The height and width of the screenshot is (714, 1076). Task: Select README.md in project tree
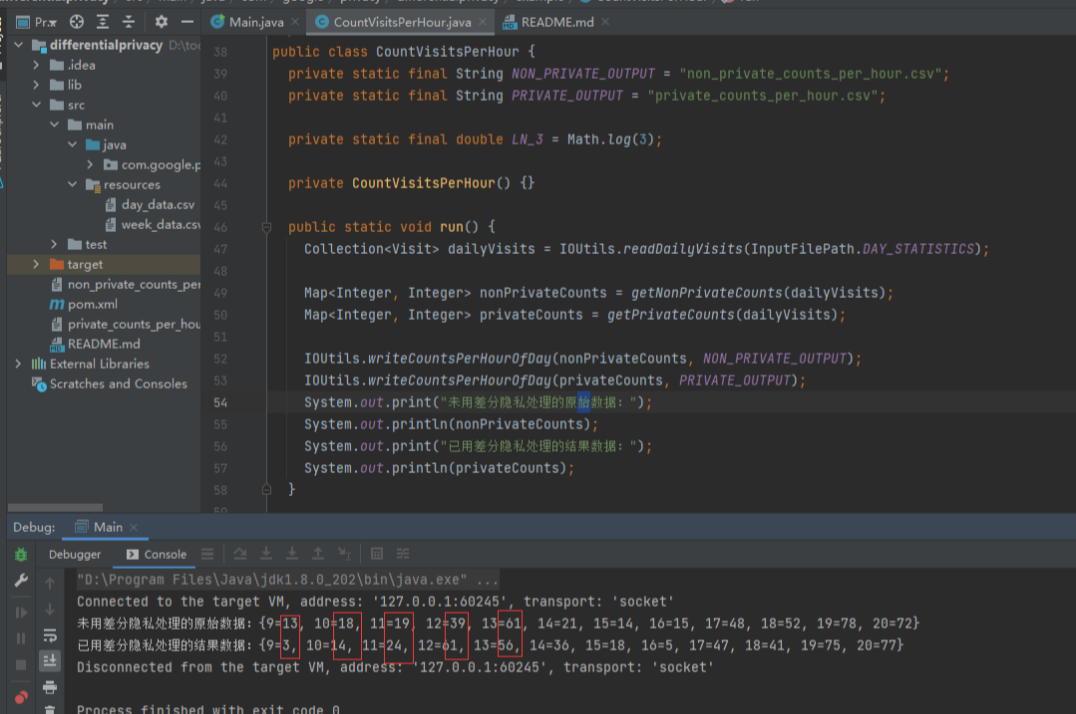tap(104, 344)
